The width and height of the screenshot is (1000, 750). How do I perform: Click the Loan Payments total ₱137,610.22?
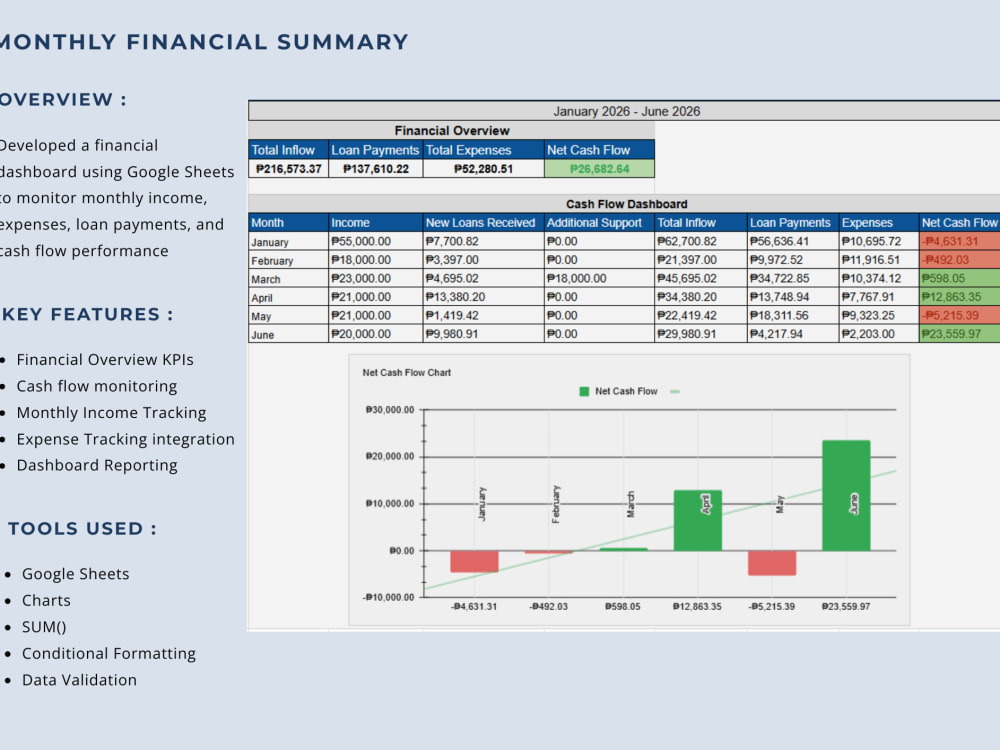tap(376, 169)
